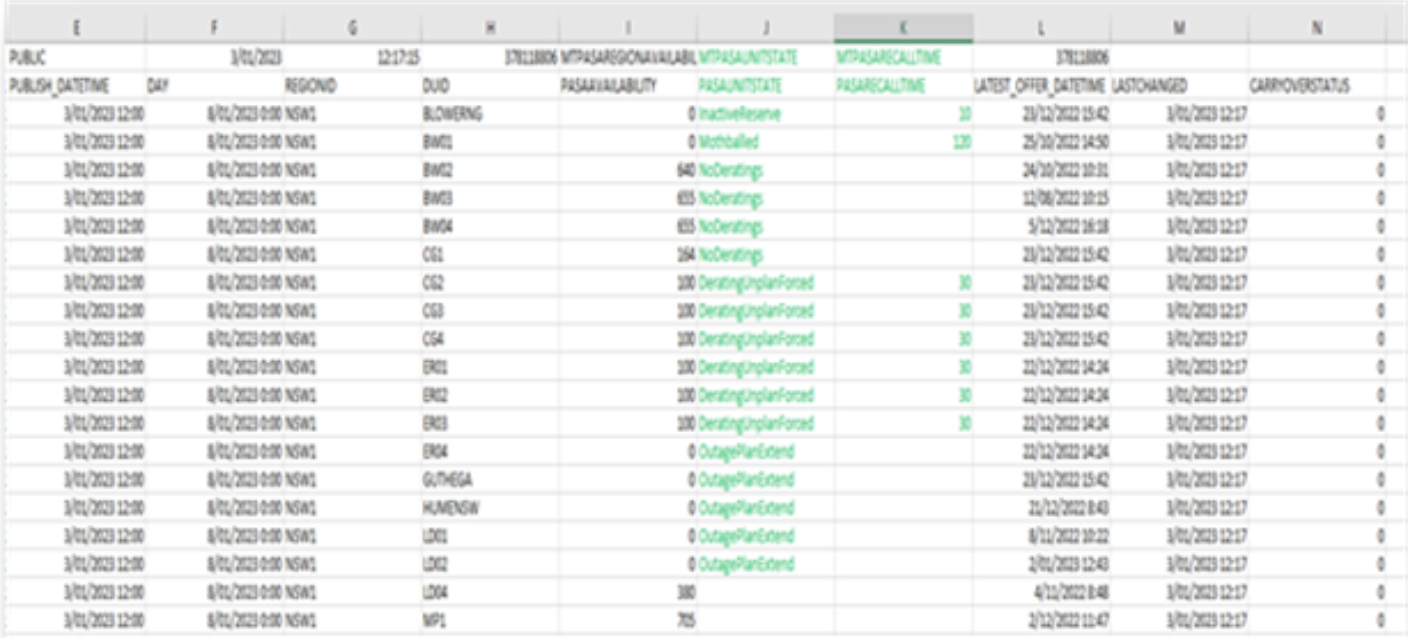This screenshot has height=638, width=1408.
Task: Click the recall time cell showing 120
Action: 960,143
